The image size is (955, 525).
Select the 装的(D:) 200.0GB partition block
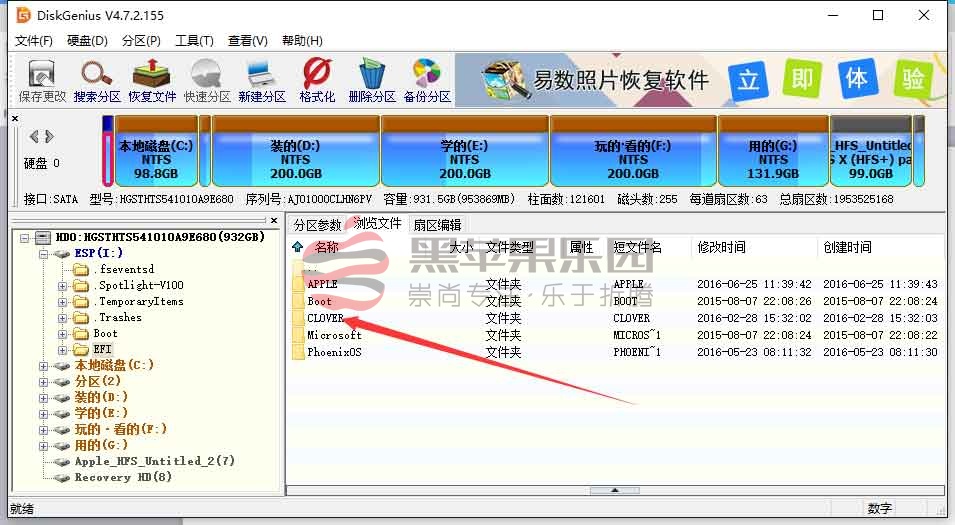295,151
